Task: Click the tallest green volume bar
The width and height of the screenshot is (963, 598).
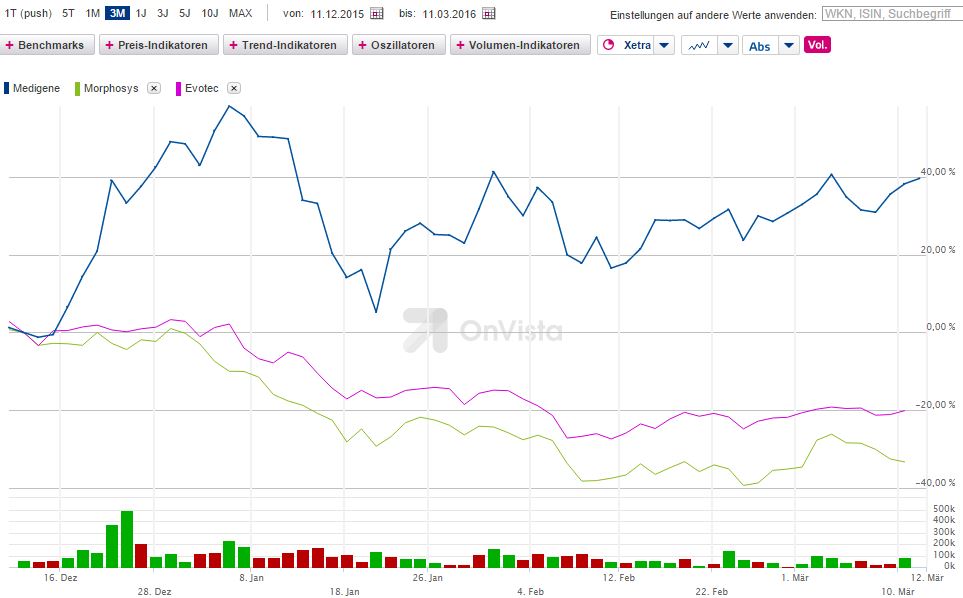Action: pyautogui.click(x=127, y=539)
